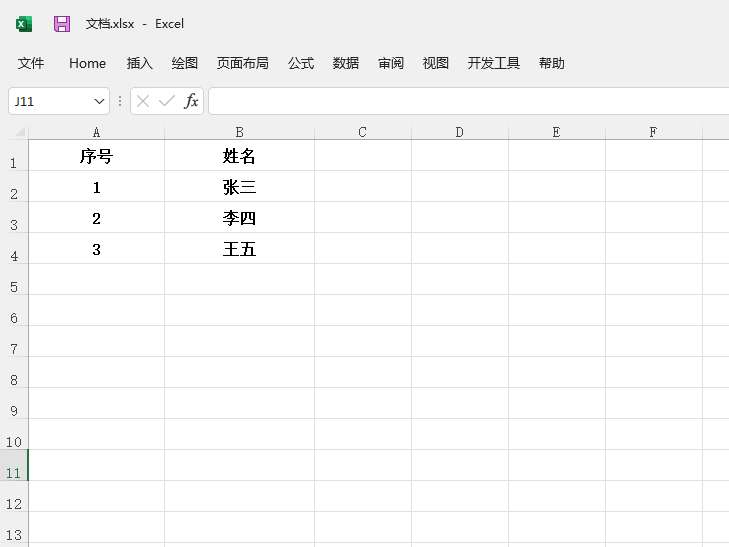Open the 文件 menu
Screen dimensions: 729x547
pyautogui.click(x=31, y=63)
